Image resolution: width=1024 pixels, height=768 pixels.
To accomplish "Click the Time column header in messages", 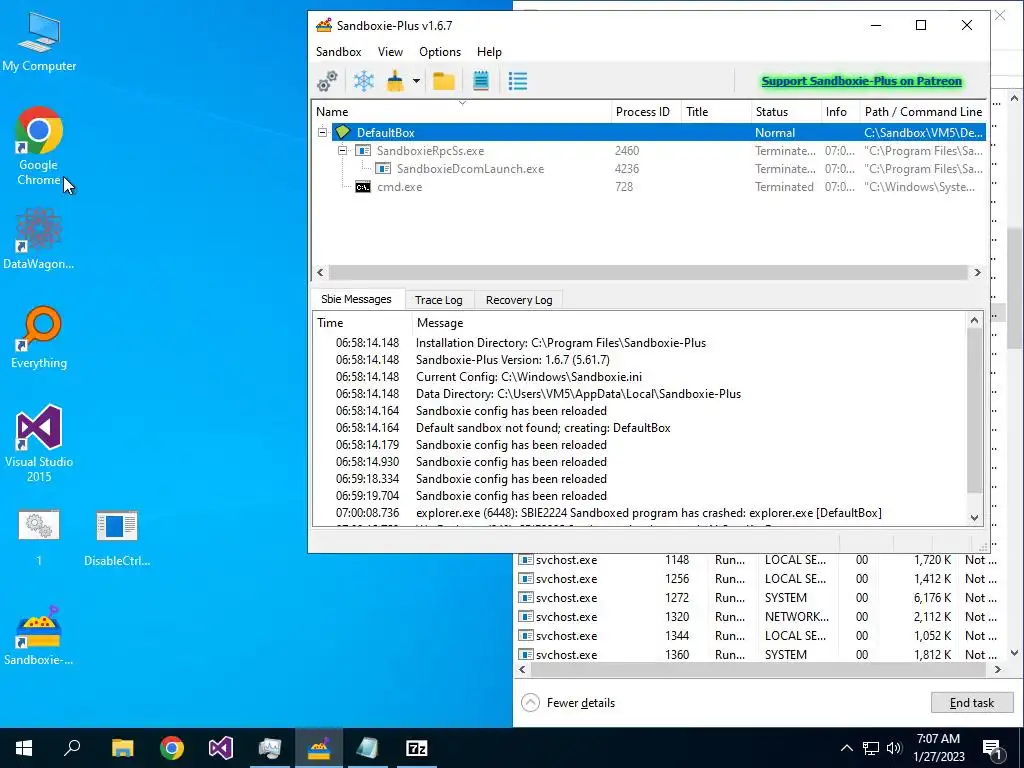I will click(x=362, y=323).
